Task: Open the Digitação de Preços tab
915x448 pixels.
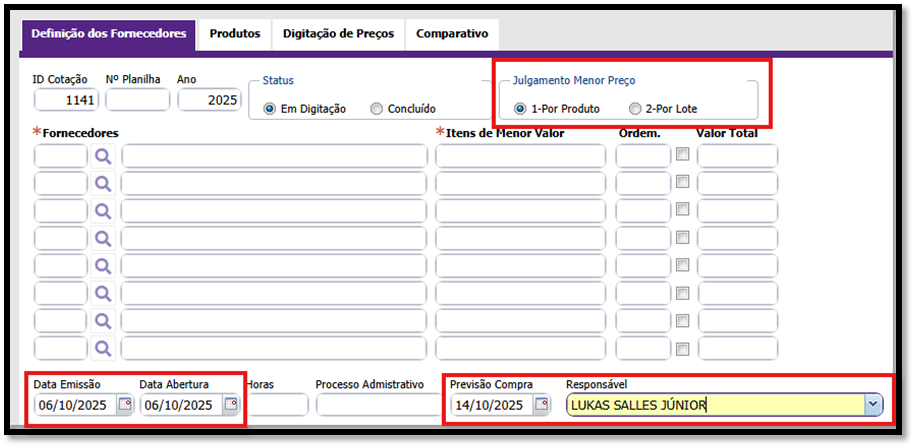Action: click(338, 34)
